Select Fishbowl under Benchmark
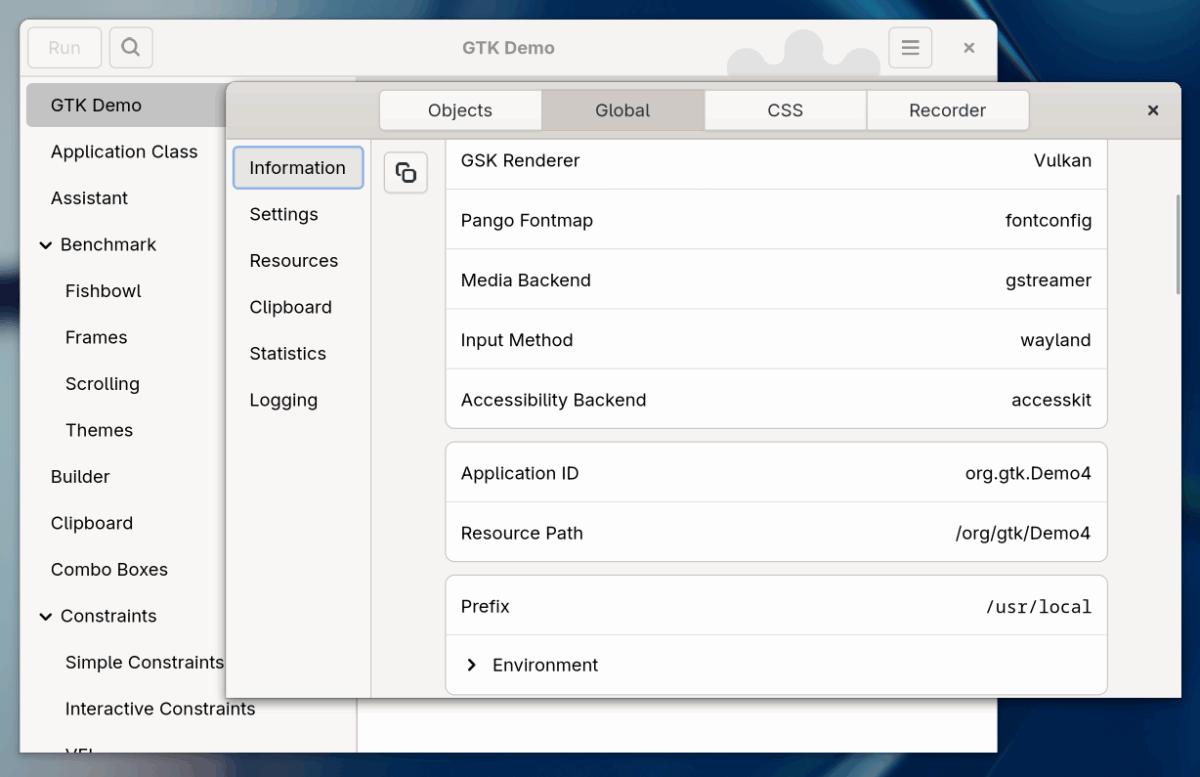 103,291
